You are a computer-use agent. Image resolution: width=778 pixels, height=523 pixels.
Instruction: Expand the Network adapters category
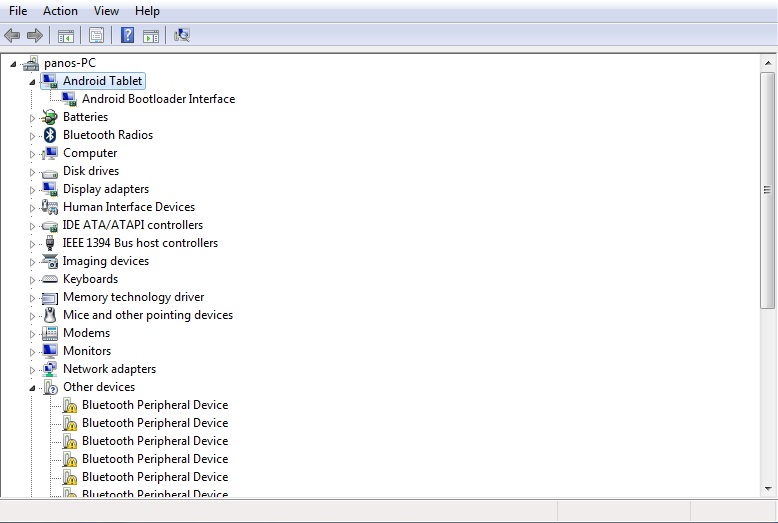[32, 369]
